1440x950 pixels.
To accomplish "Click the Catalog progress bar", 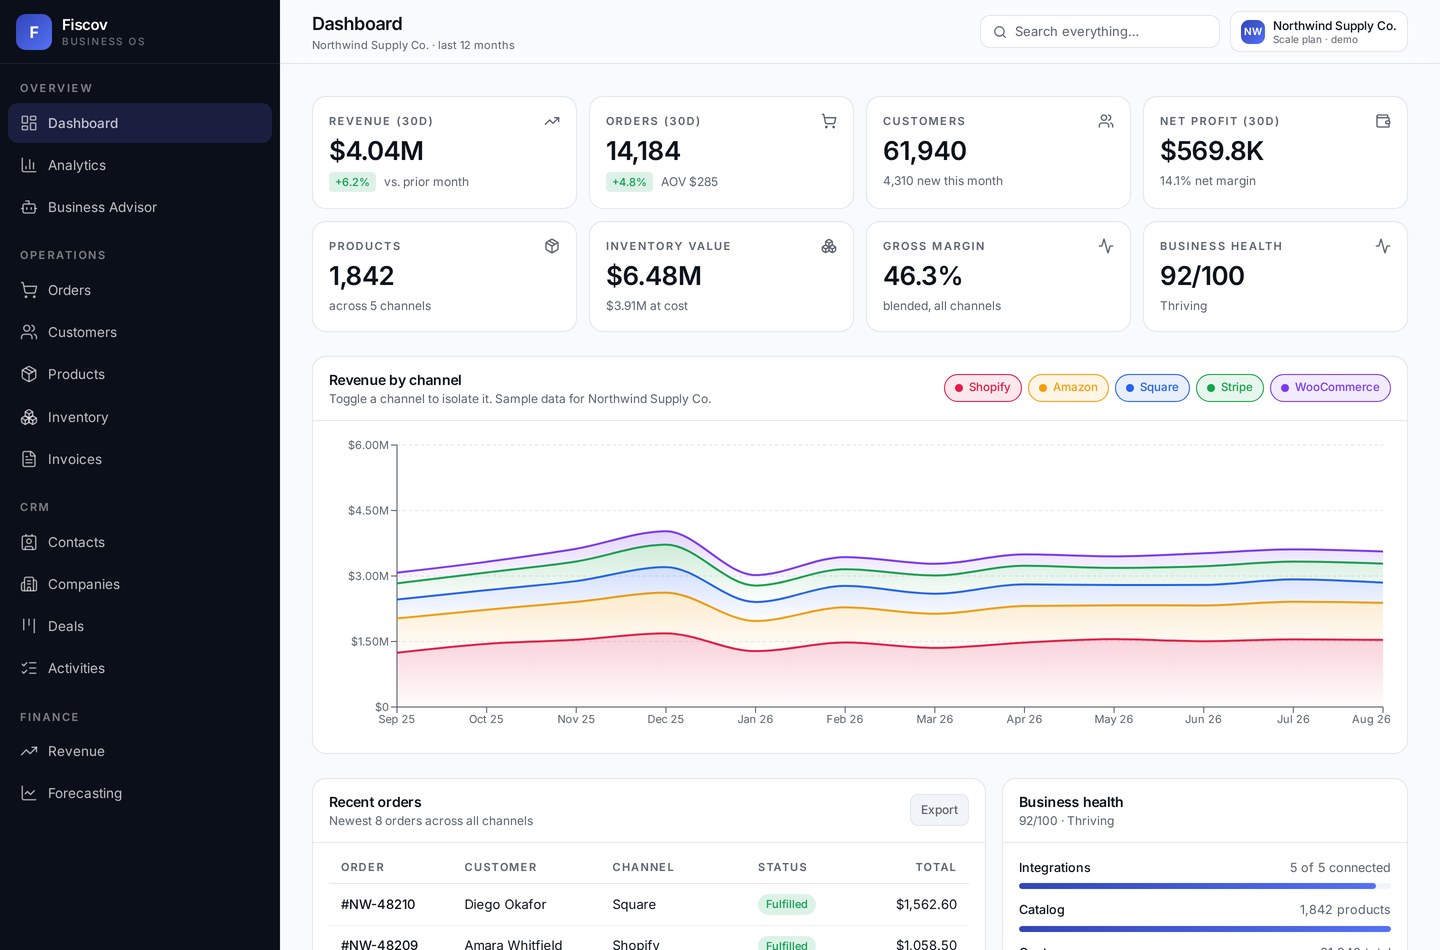I will tap(1205, 928).
